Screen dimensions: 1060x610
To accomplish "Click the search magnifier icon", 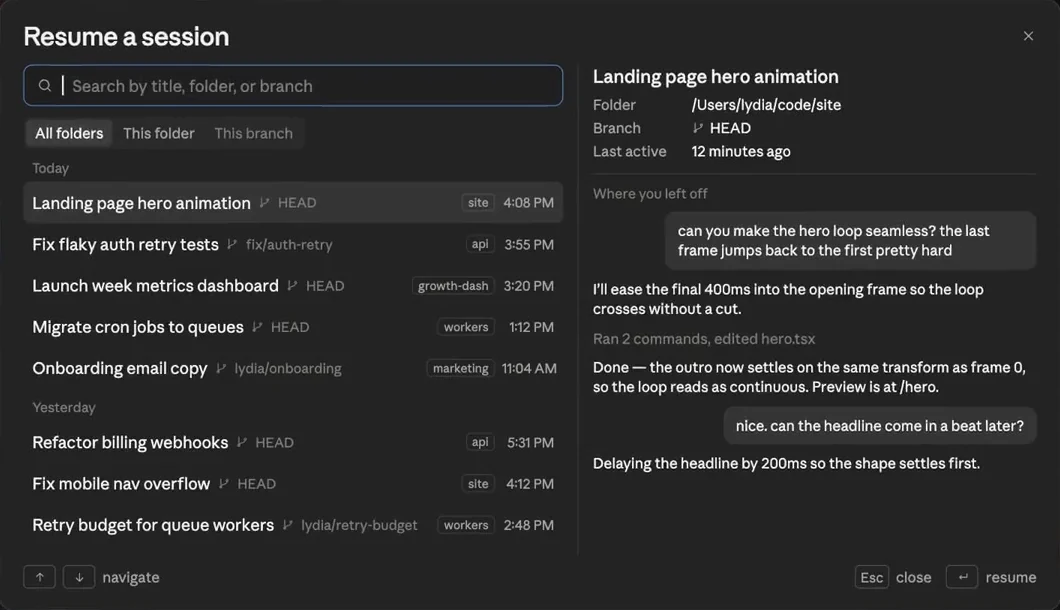I will point(45,86).
